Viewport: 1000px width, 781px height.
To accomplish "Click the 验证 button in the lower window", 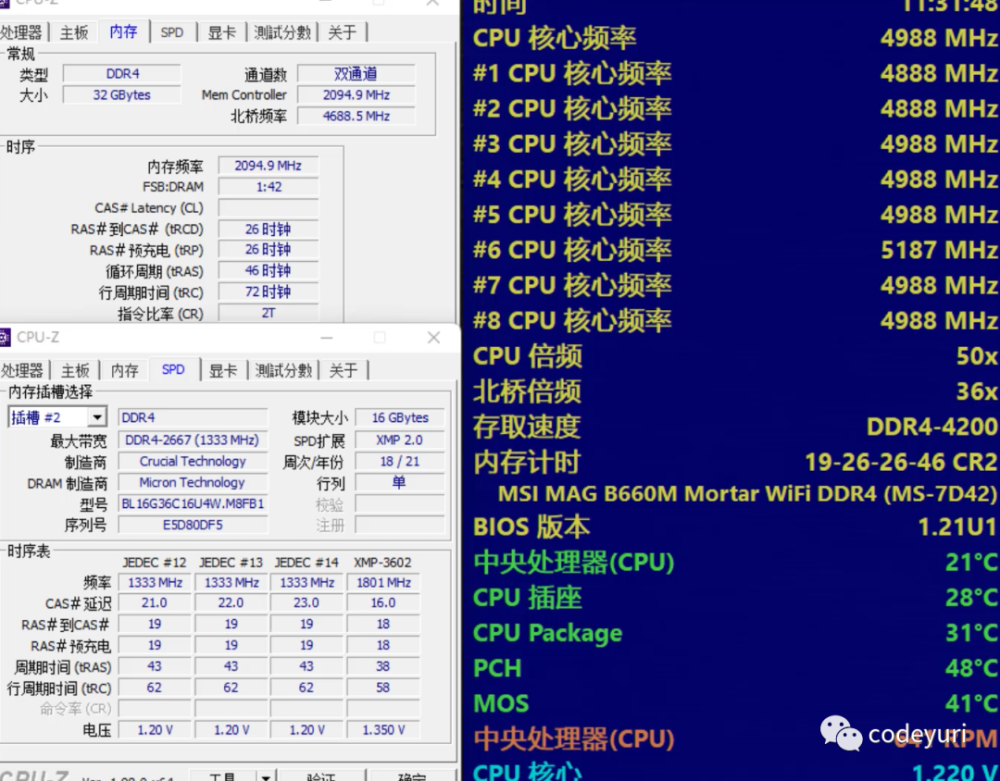I will tap(321, 776).
